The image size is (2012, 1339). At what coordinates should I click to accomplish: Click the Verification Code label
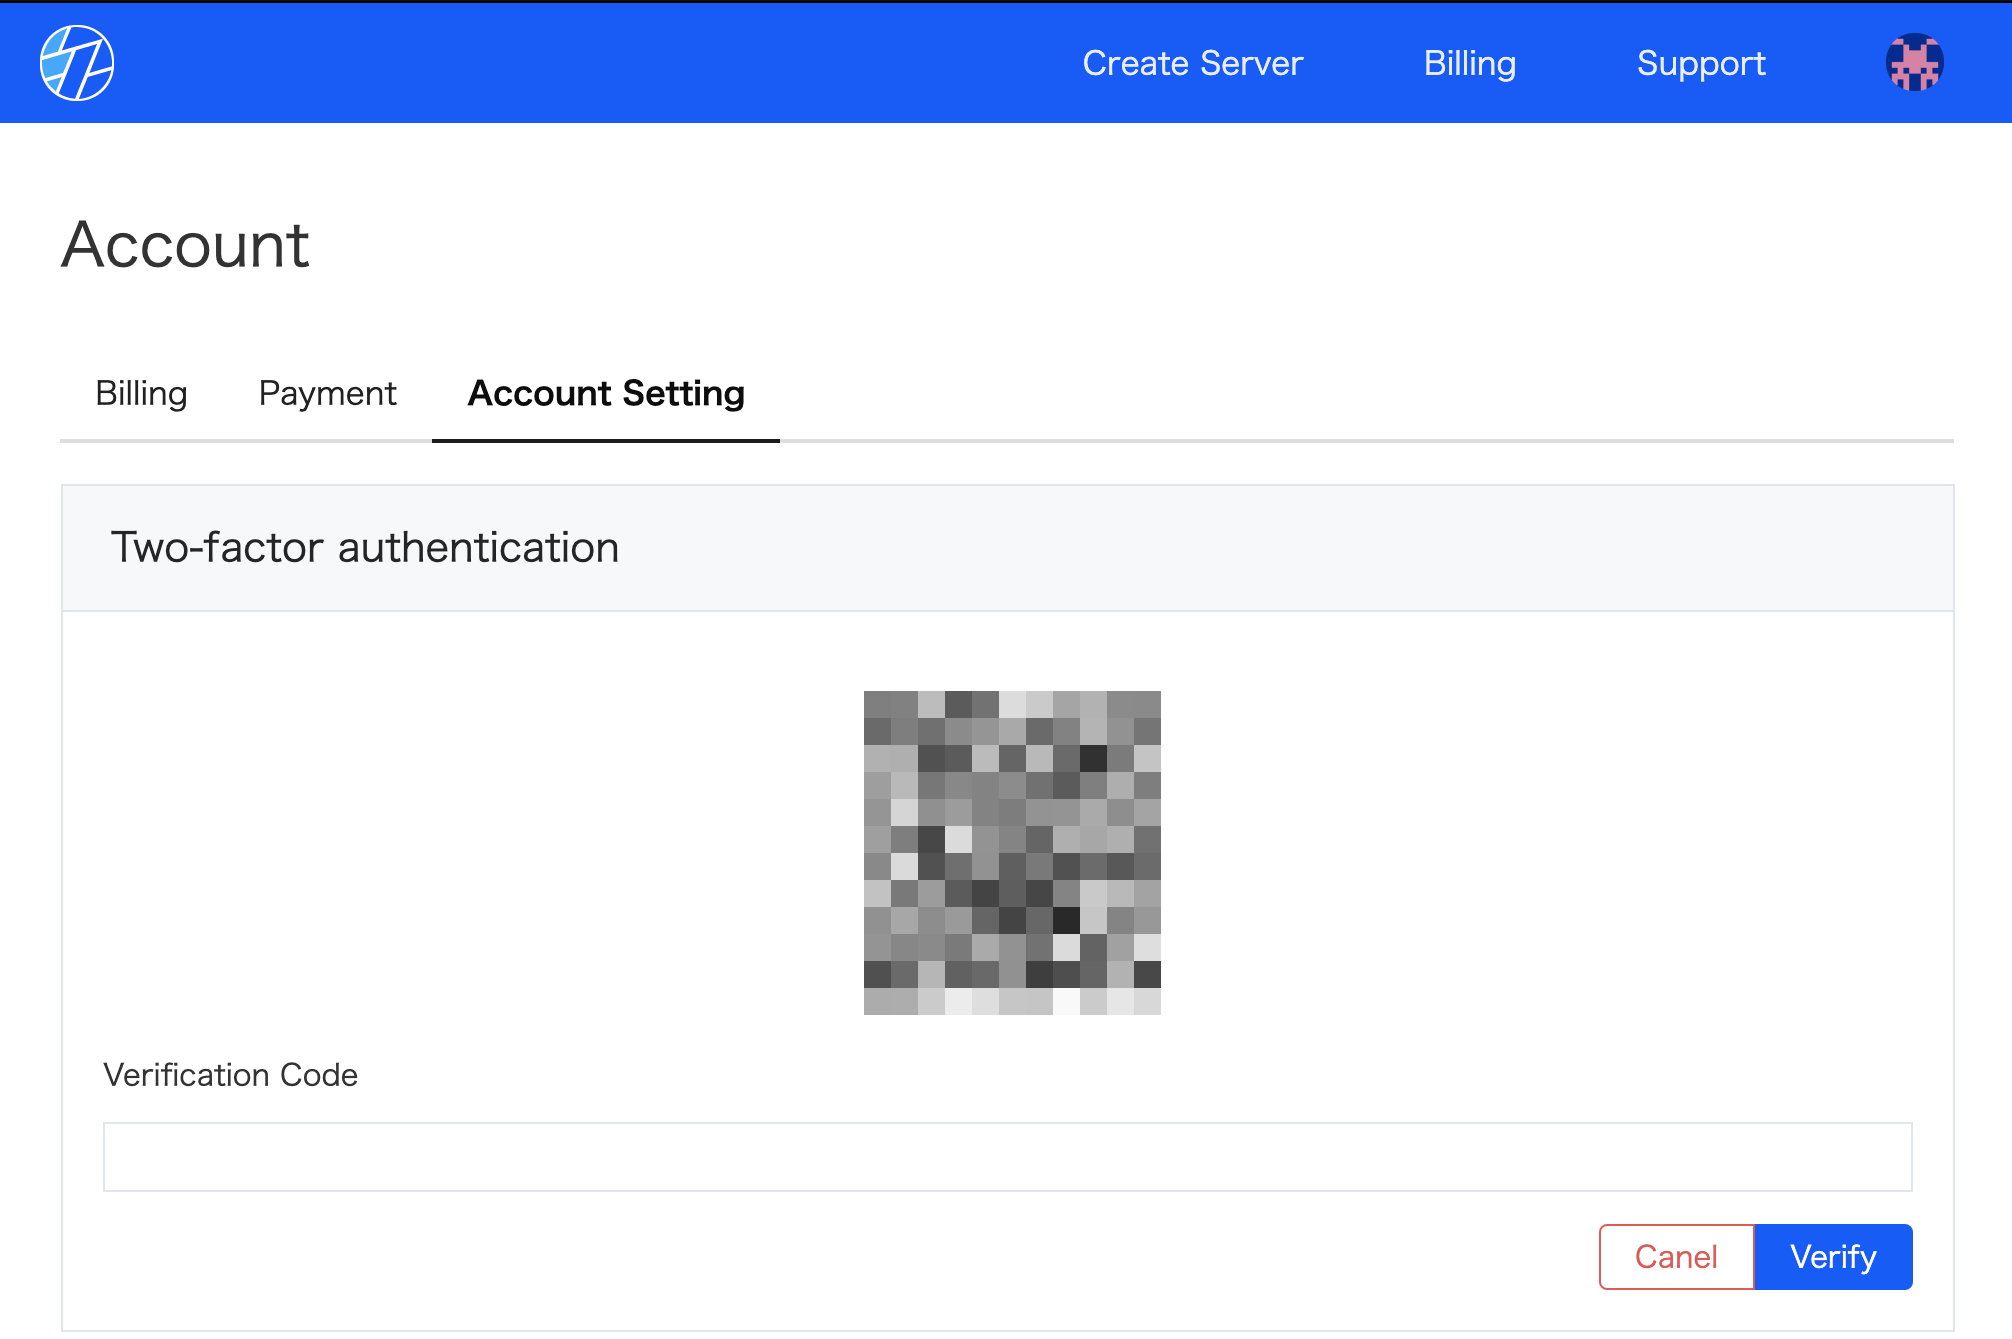click(x=230, y=1074)
